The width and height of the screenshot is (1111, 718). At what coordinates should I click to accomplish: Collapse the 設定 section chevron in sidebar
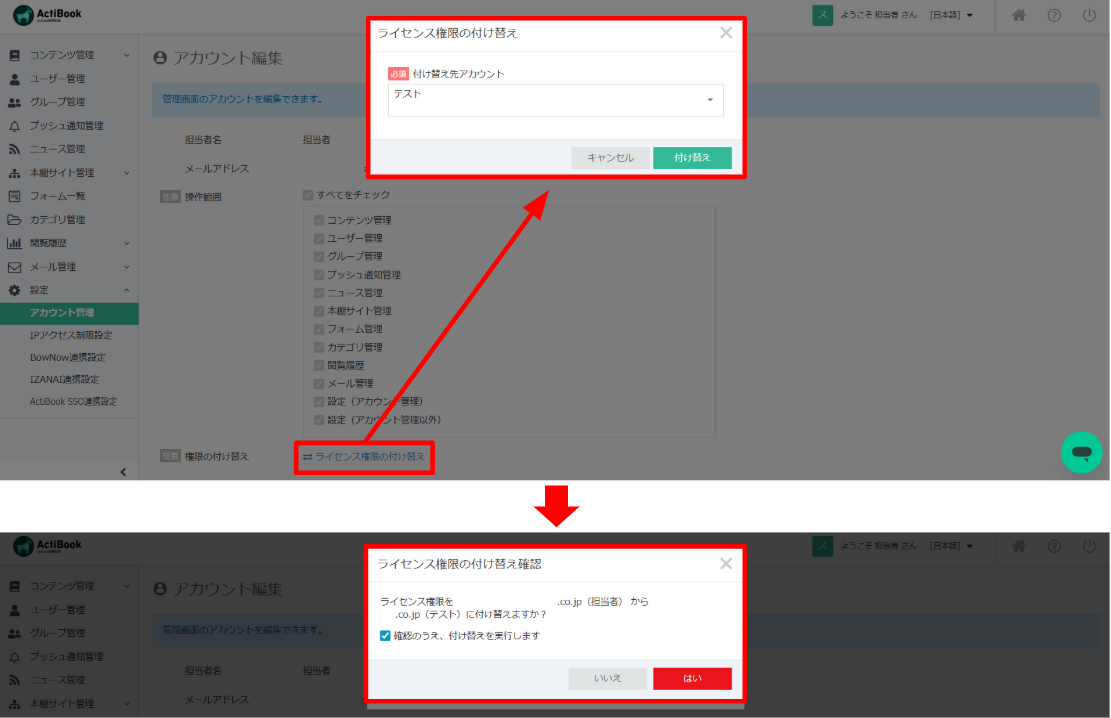pyautogui.click(x=127, y=290)
